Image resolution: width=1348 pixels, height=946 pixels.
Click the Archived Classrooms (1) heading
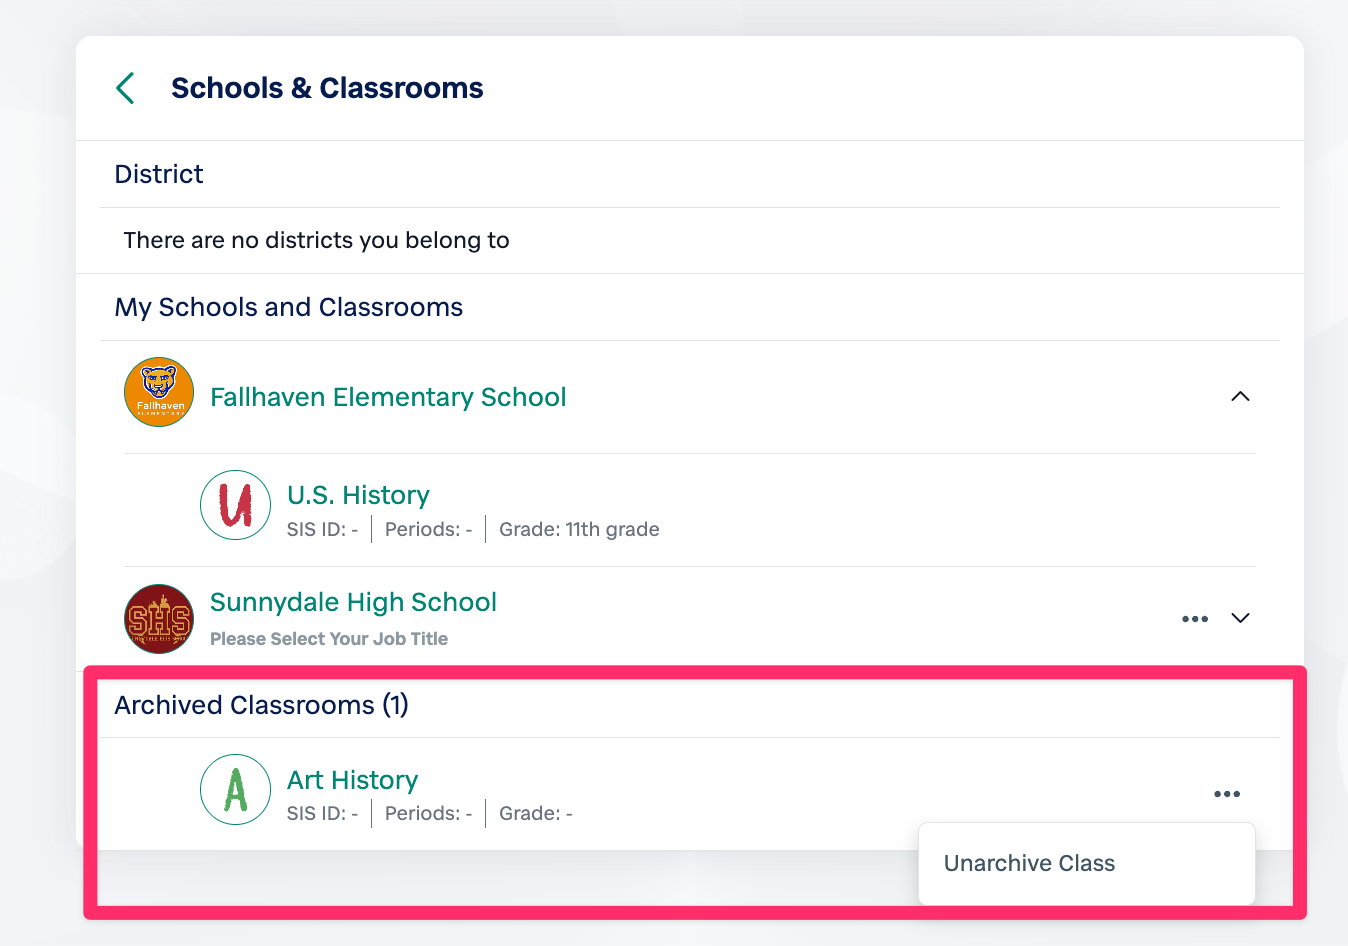coord(261,705)
